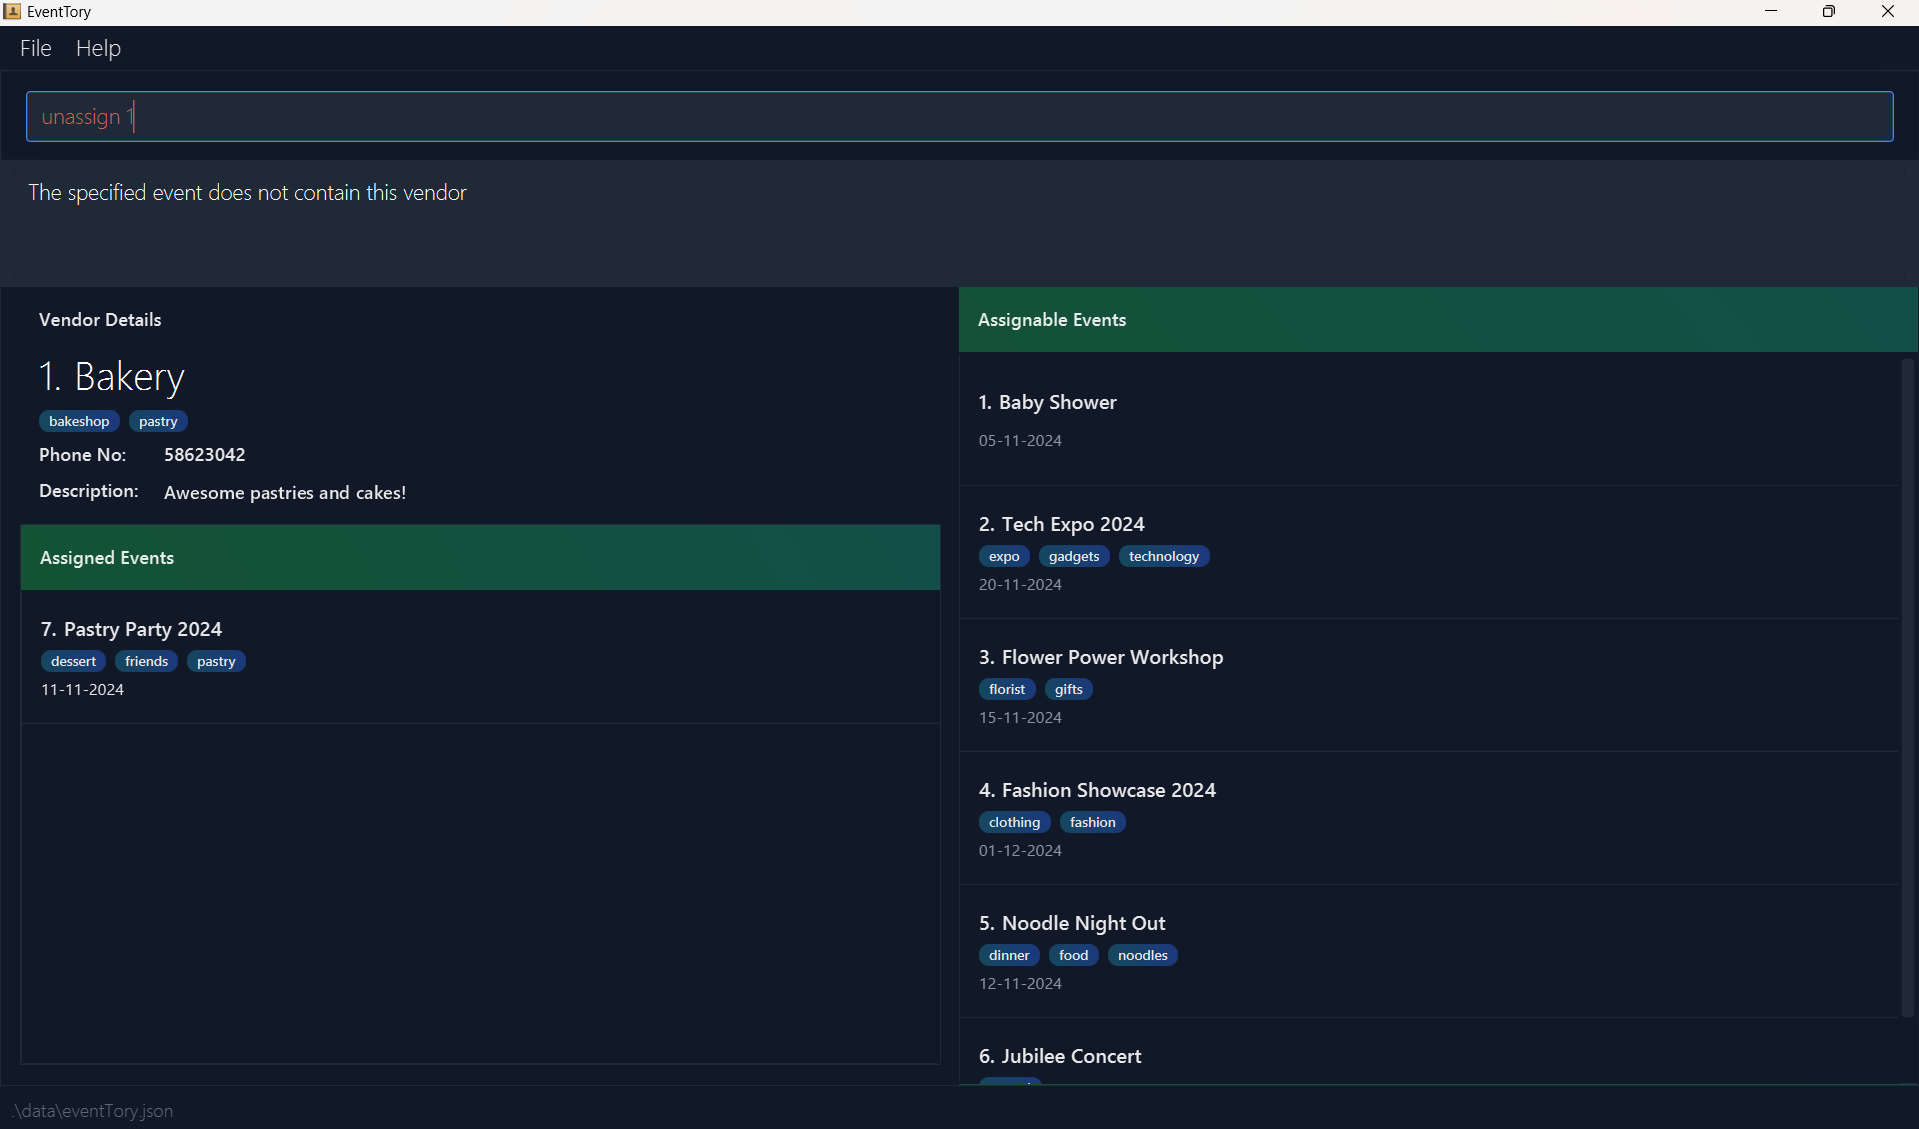This screenshot has height=1129, width=1919.
Task: Click the bakeshop tag on Bakery vendor
Action: coord(79,421)
